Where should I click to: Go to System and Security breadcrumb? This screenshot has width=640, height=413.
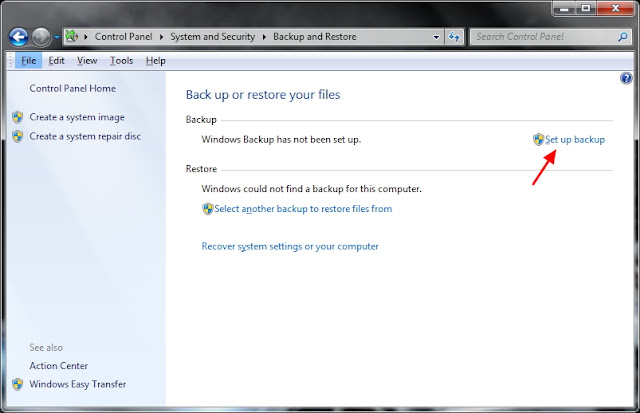(x=212, y=37)
